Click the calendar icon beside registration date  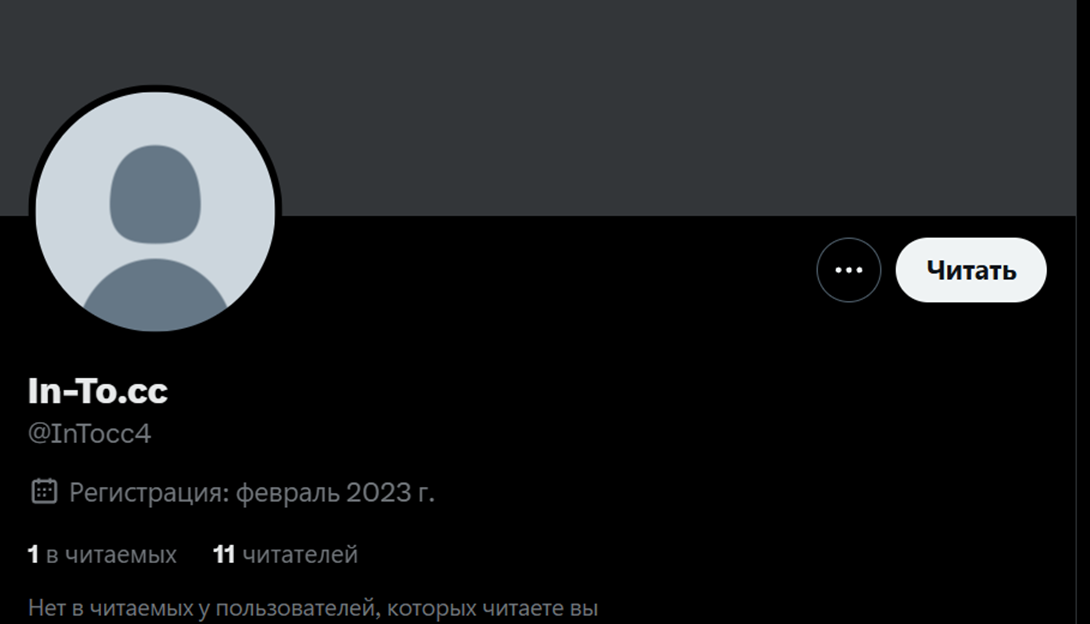pos(44,491)
